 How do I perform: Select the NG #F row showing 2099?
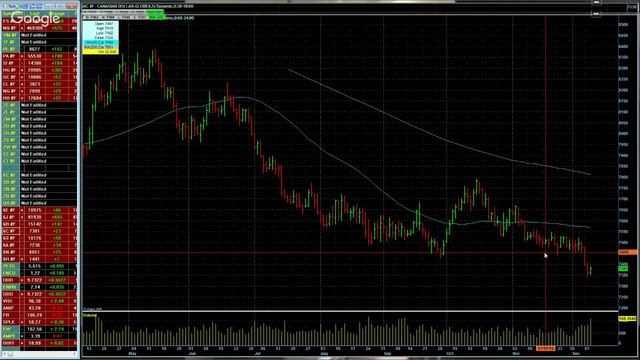pyautogui.click(x=39, y=91)
